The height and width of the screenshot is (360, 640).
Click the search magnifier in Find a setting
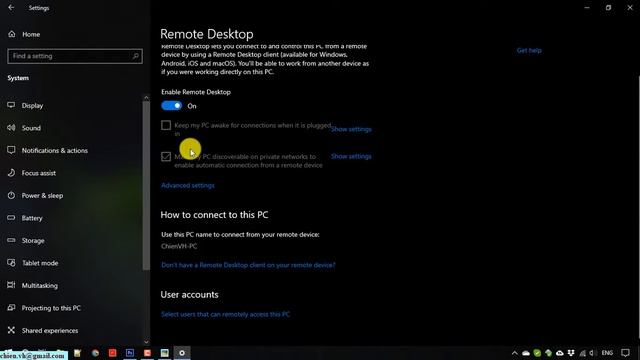(136, 56)
